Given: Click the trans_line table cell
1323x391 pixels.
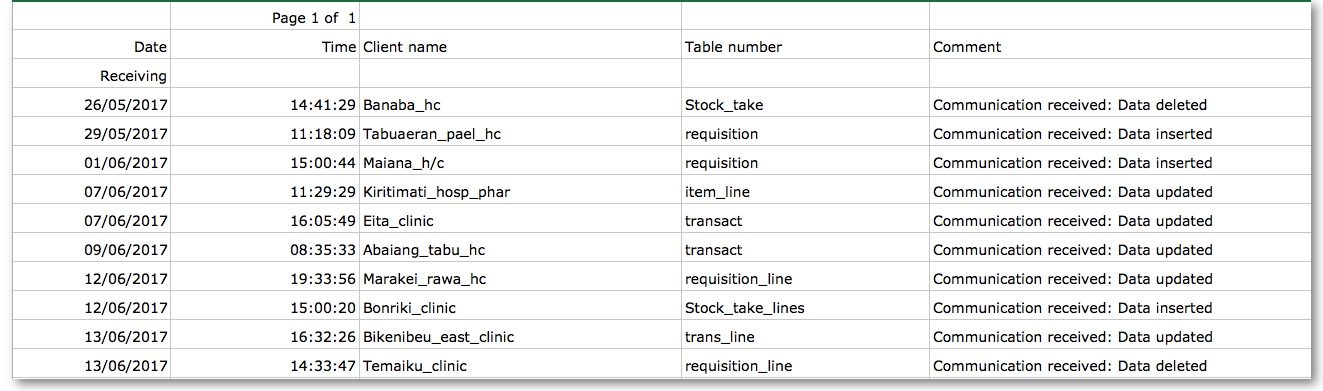Looking at the screenshot, I should [x=805, y=337].
